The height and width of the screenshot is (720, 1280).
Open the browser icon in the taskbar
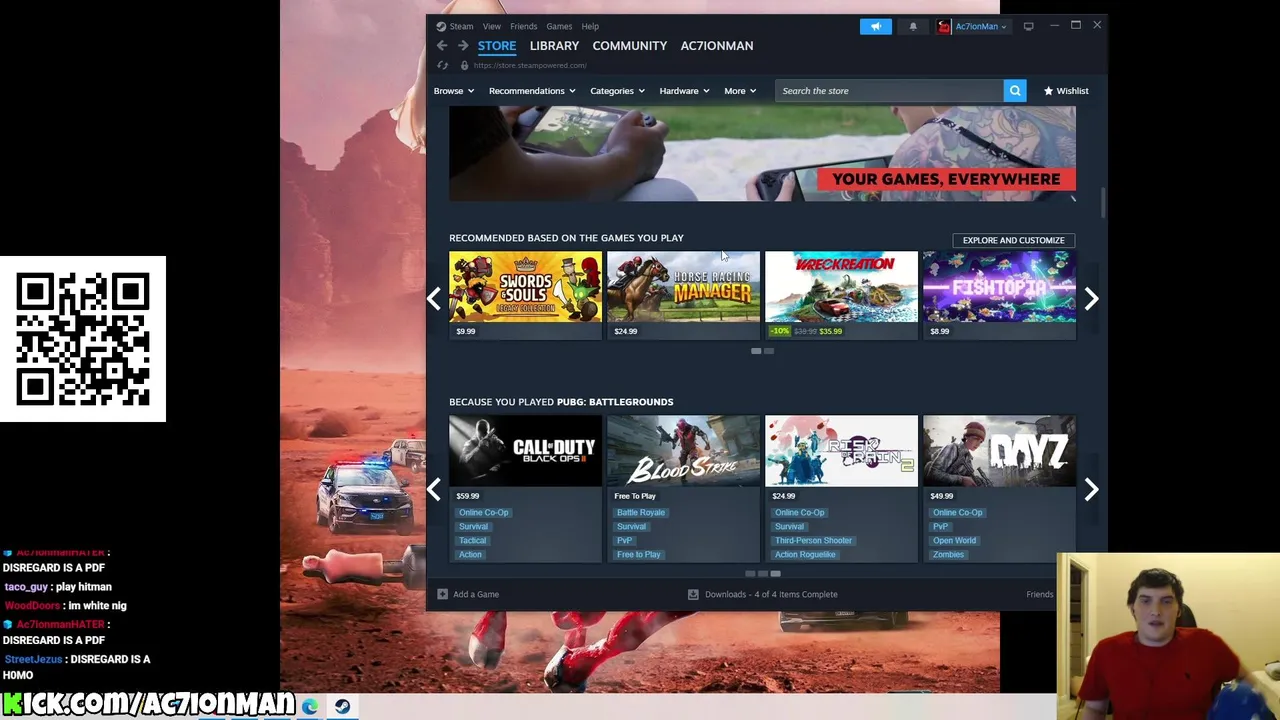pos(310,707)
